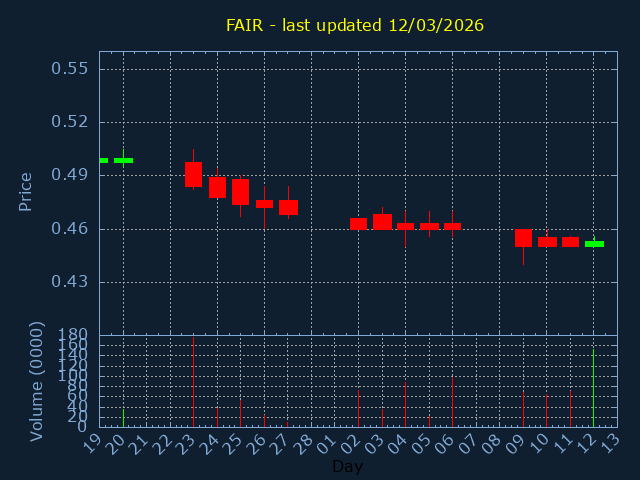The width and height of the screenshot is (640, 480).
Task: Select the red volume bar on day 11
Action: click(570, 408)
